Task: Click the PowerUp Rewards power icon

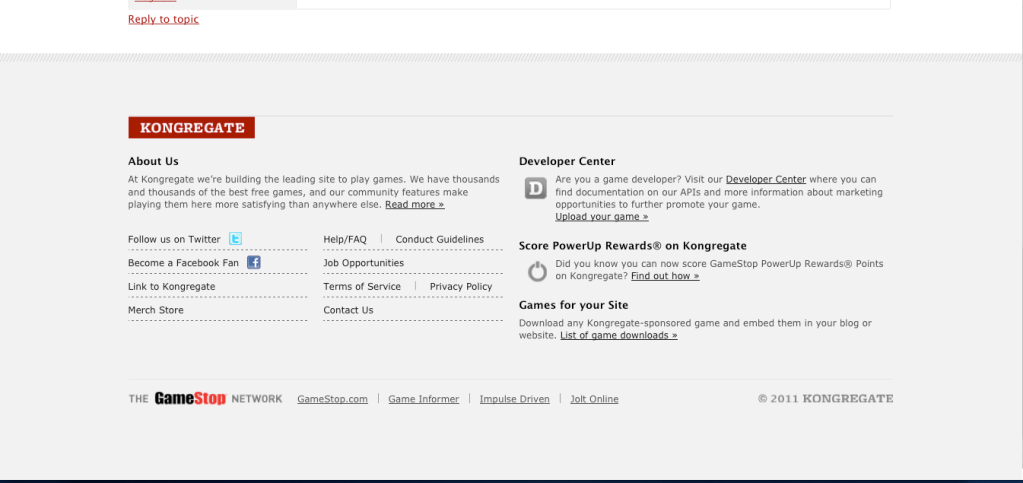Action: (x=537, y=271)
